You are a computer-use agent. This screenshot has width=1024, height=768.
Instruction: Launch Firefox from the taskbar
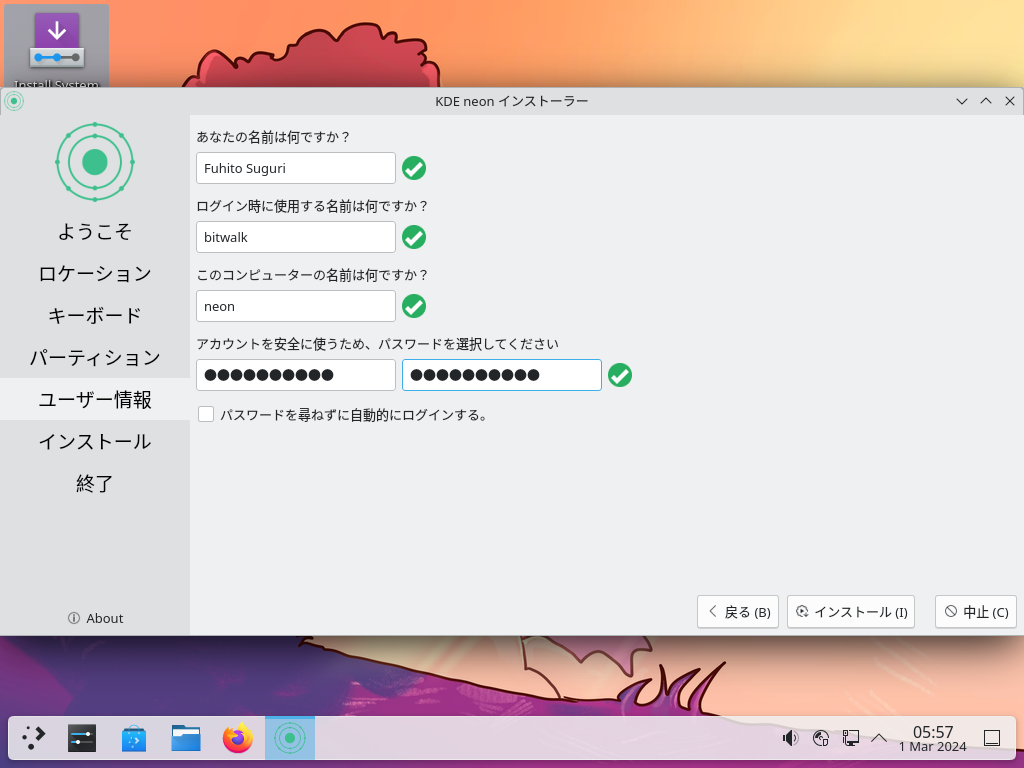[238, 738]
